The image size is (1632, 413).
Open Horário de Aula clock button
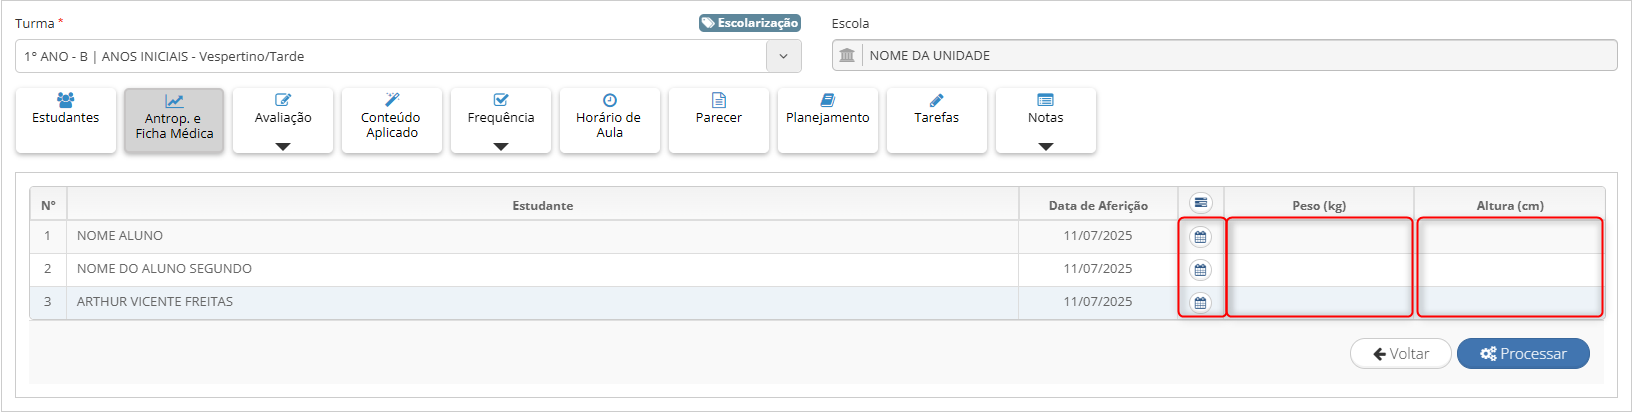click(610, 120)
